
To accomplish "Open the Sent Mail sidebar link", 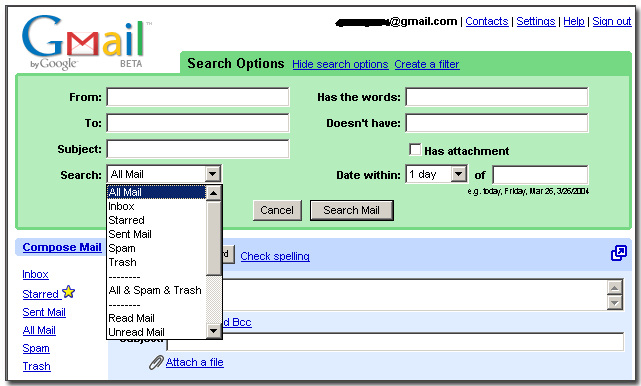I will 44,312.
